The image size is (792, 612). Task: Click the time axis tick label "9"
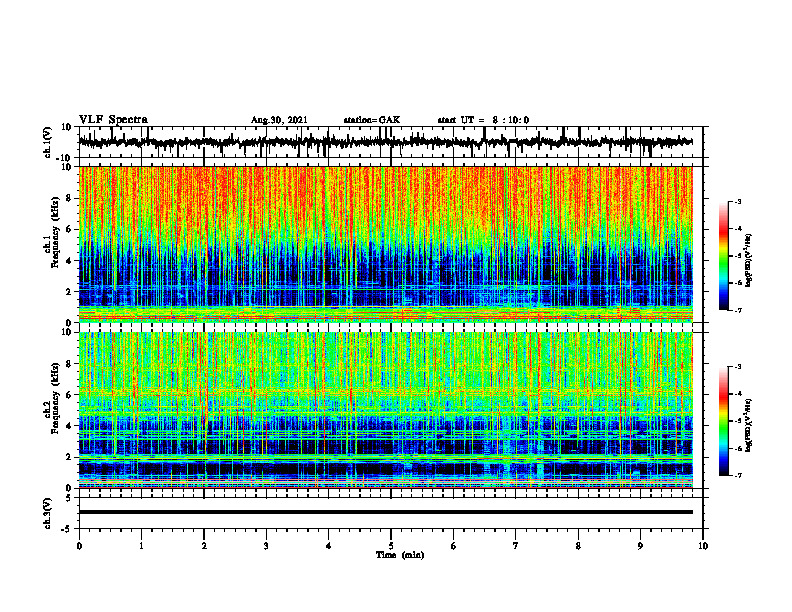[640, 546]
